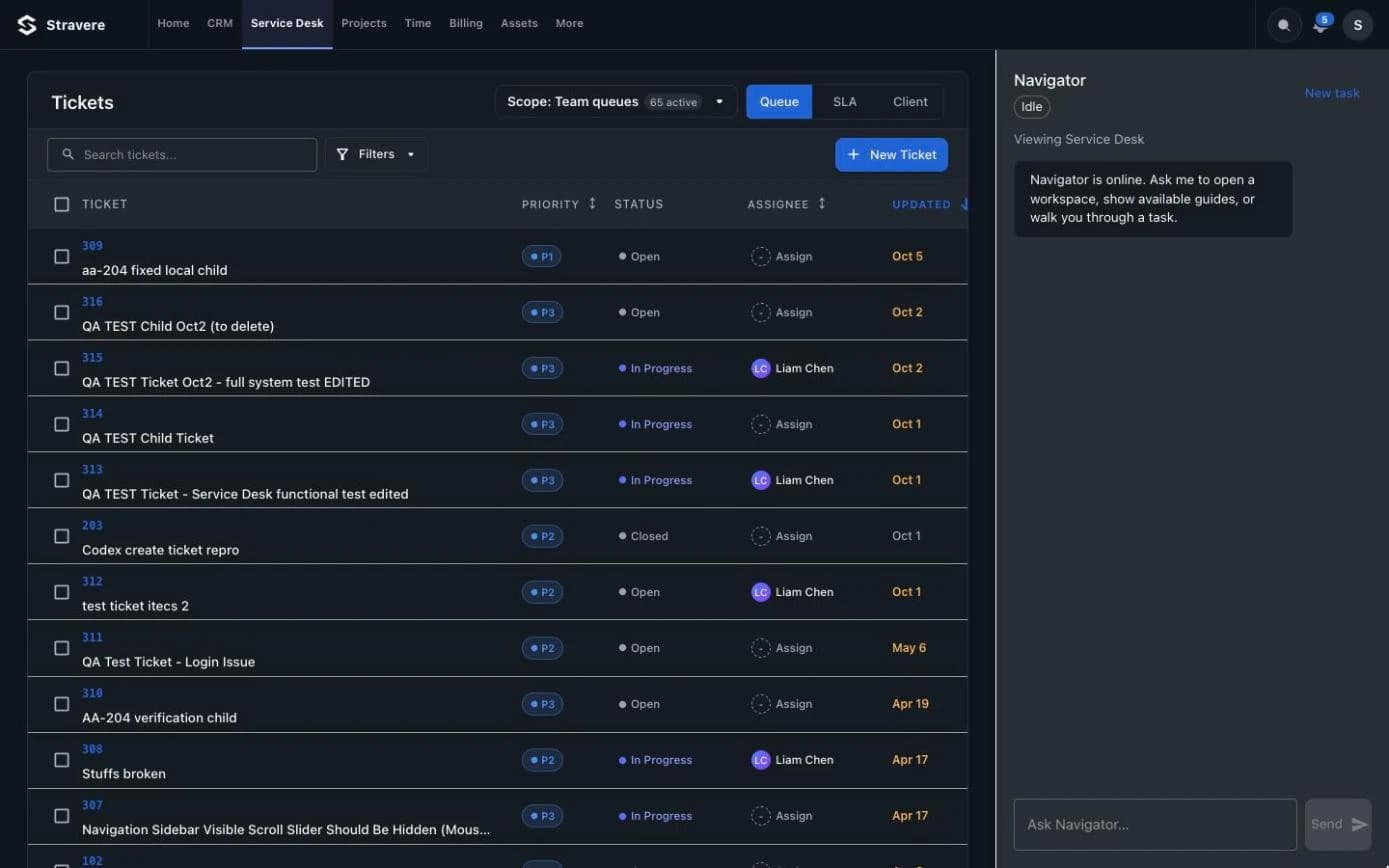Select the checkbox for ticket 309

pos(61,256)
